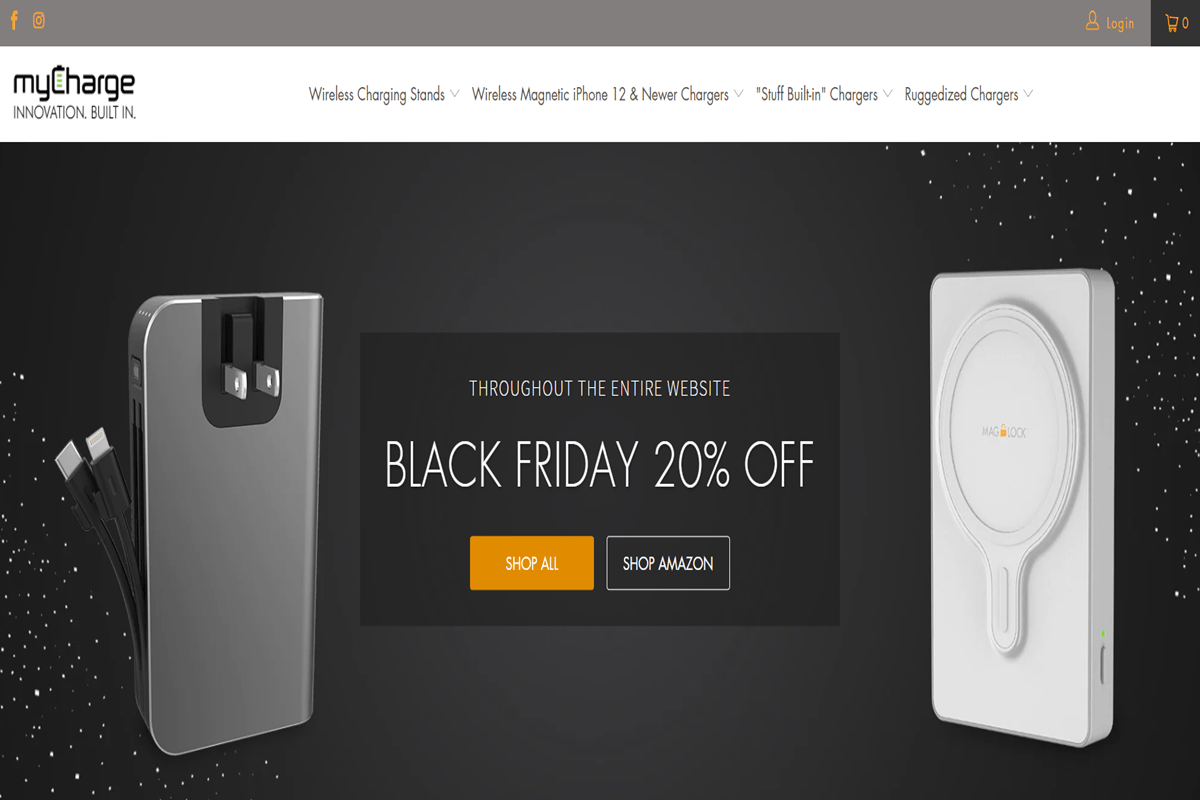
Task: Open Wireless Magnetic iPhone 12 & Newer Chargers menu
Action: click(x=600, y=95)
